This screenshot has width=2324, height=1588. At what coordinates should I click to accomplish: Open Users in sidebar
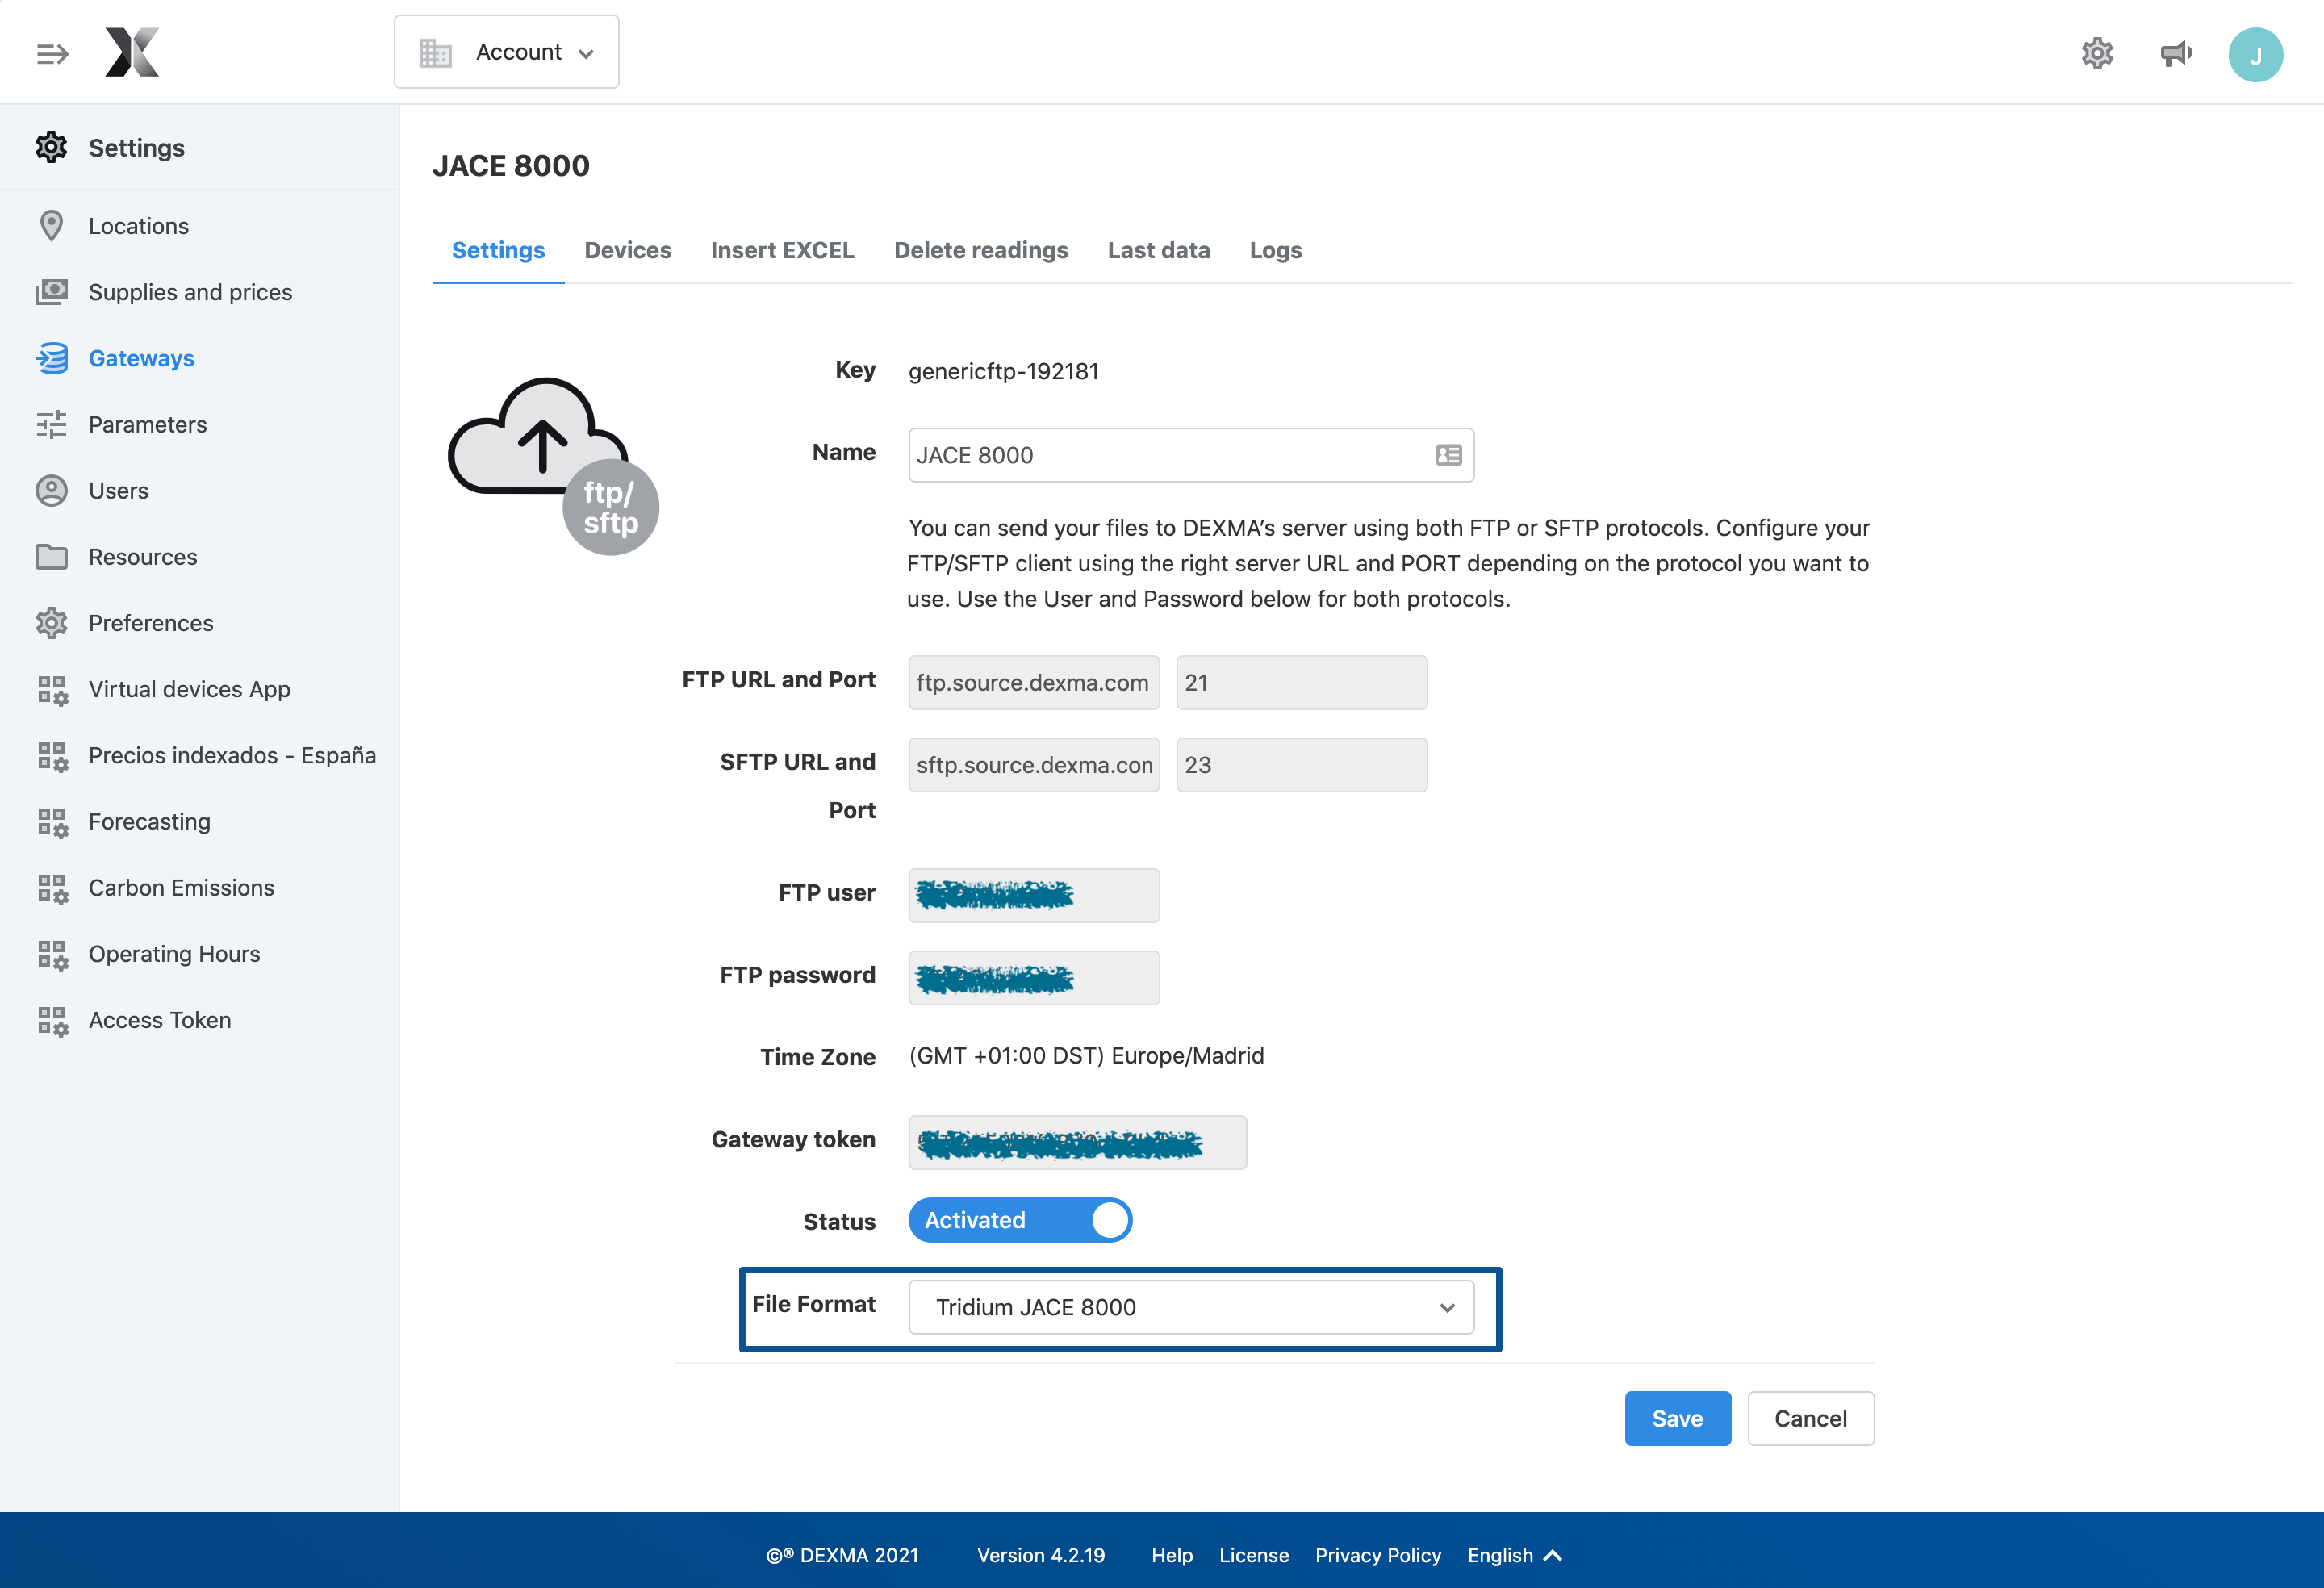coord(118,490)
